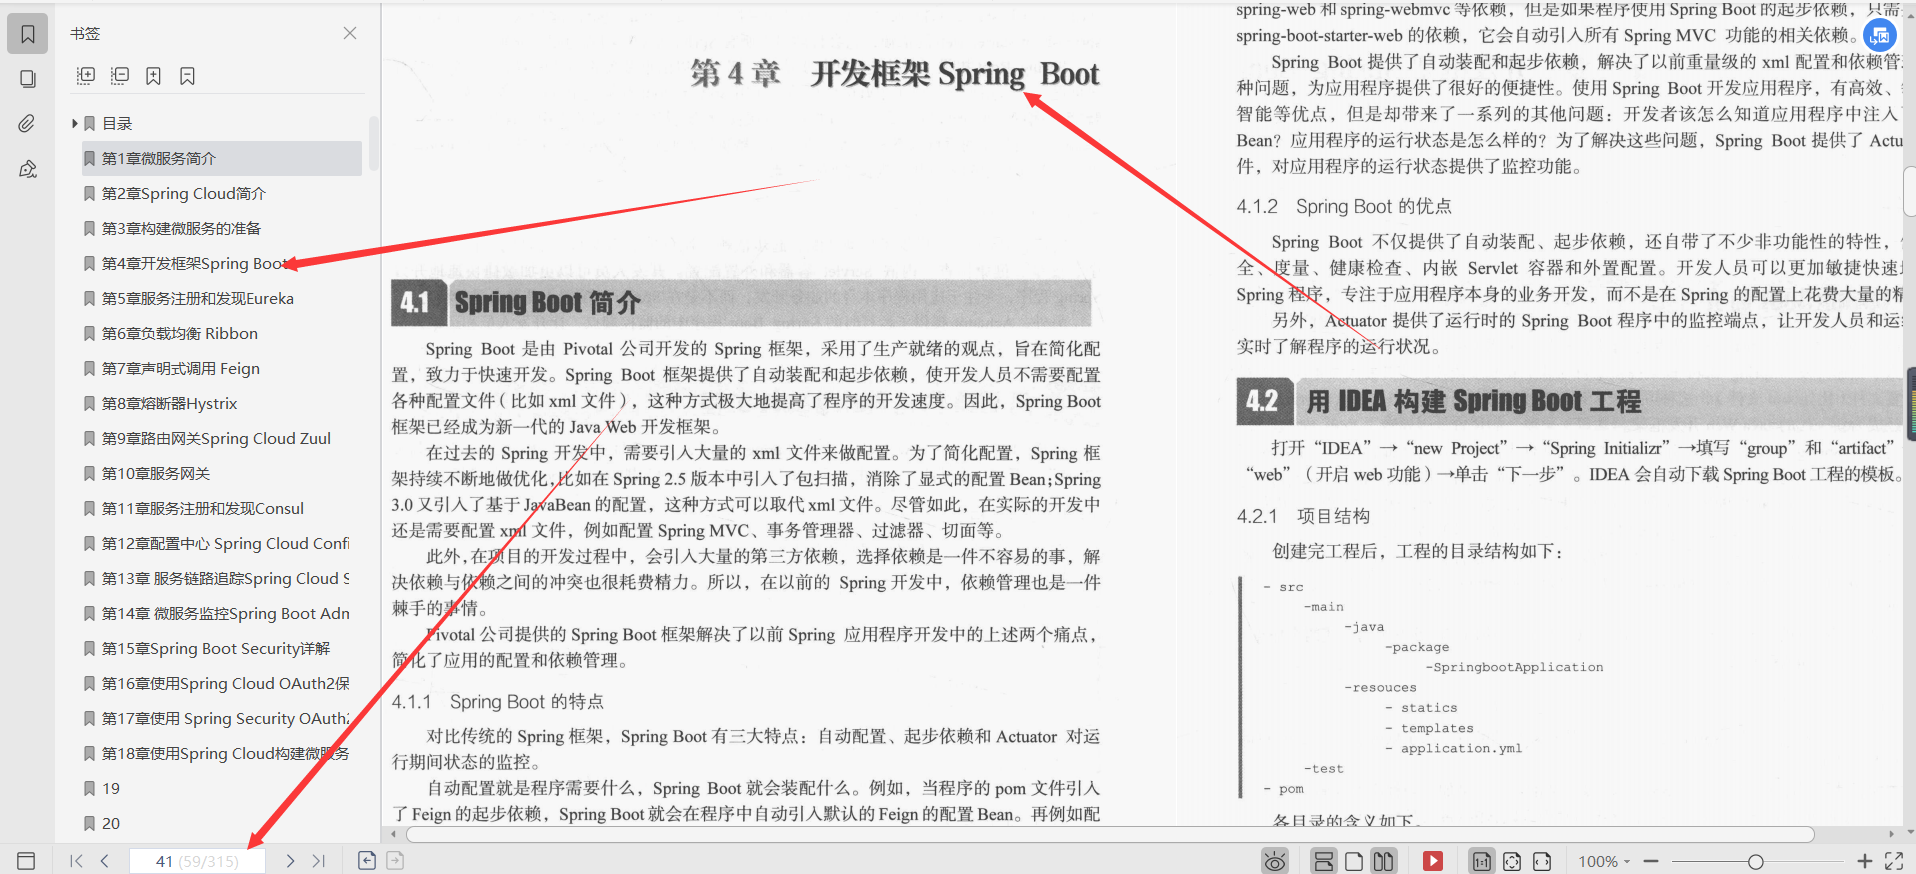Screen dimensions: 1916x874
Task: Click the horizontal scrollbar left arrow
Action: click(x=394, y=834)
